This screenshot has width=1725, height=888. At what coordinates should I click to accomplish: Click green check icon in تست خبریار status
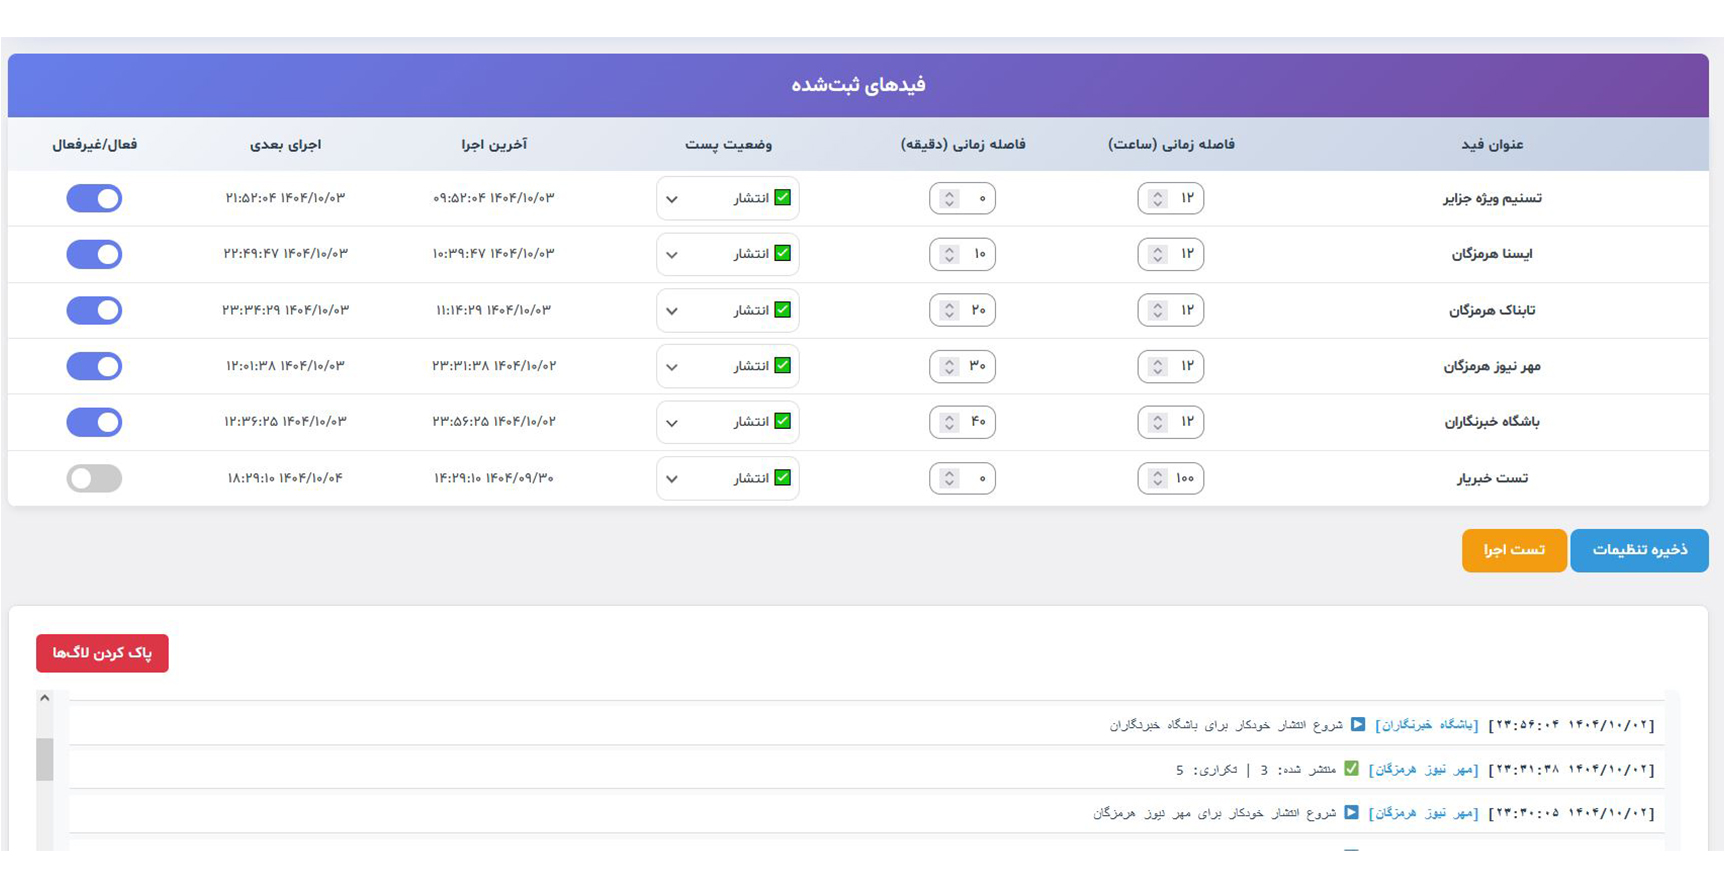(783, 477)
